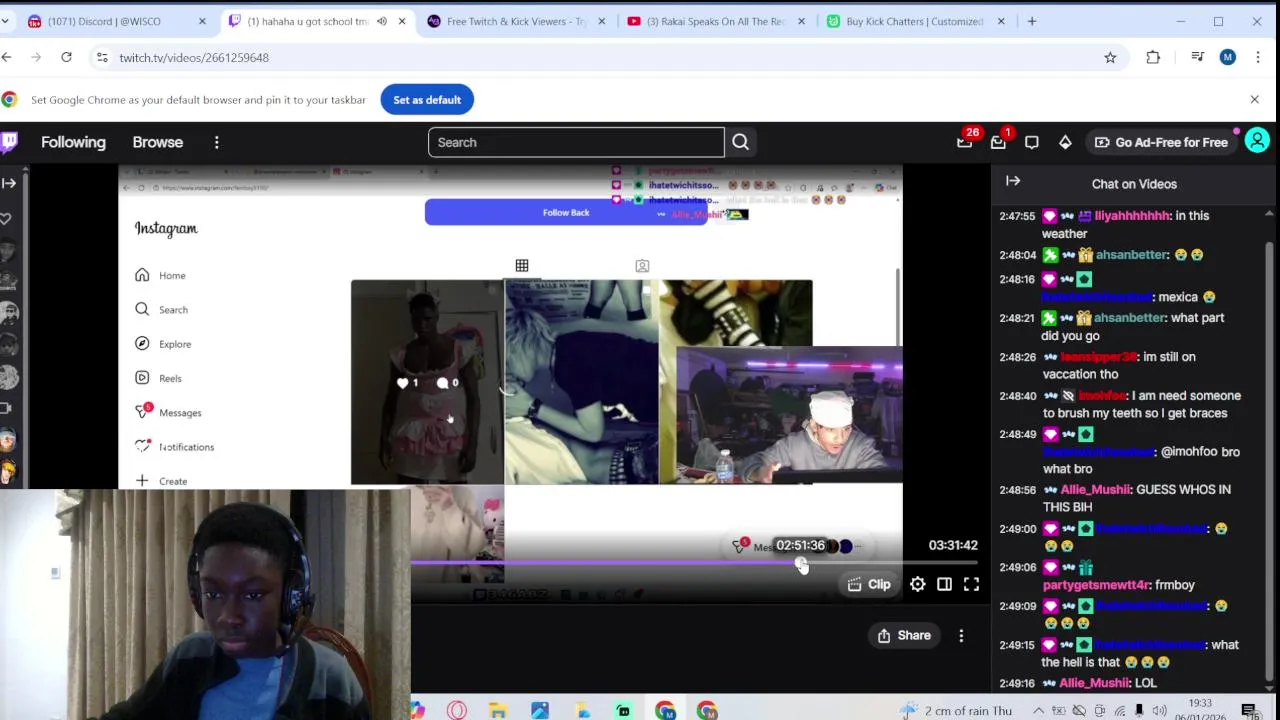Viewport: 1280px width, 720px height.
Task: Open Chrome profile M avatar
Action: (1228, 57)
